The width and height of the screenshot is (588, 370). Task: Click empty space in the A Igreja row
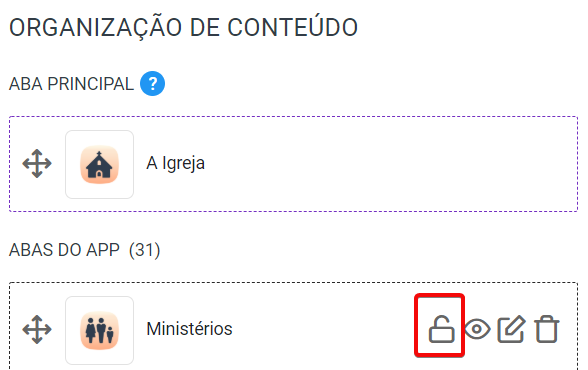[390, 164]
